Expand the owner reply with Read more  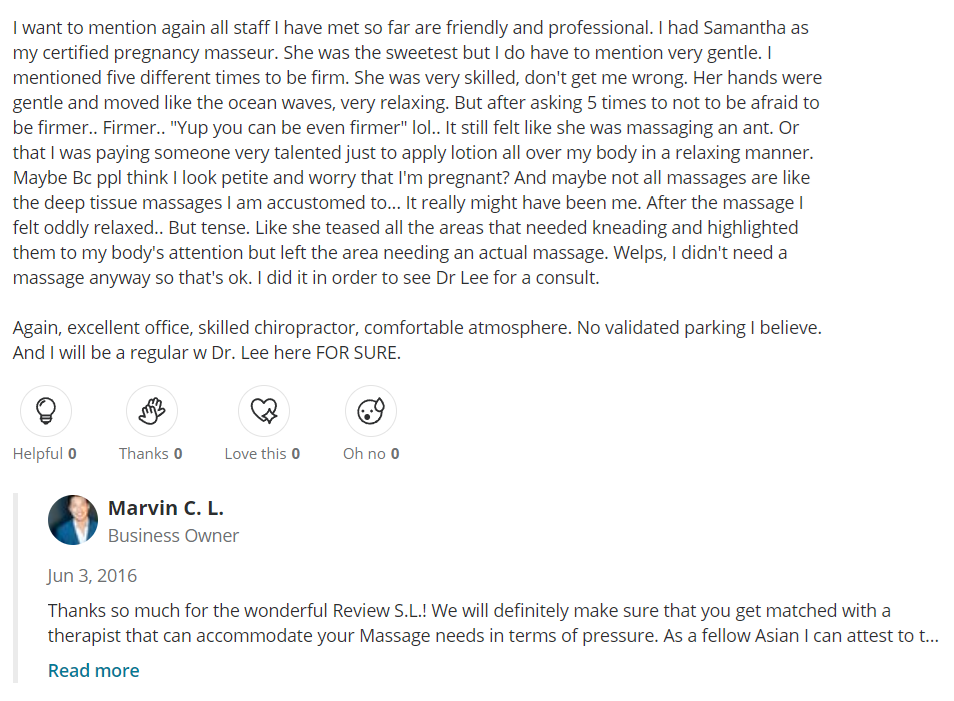tap(94, 671)
